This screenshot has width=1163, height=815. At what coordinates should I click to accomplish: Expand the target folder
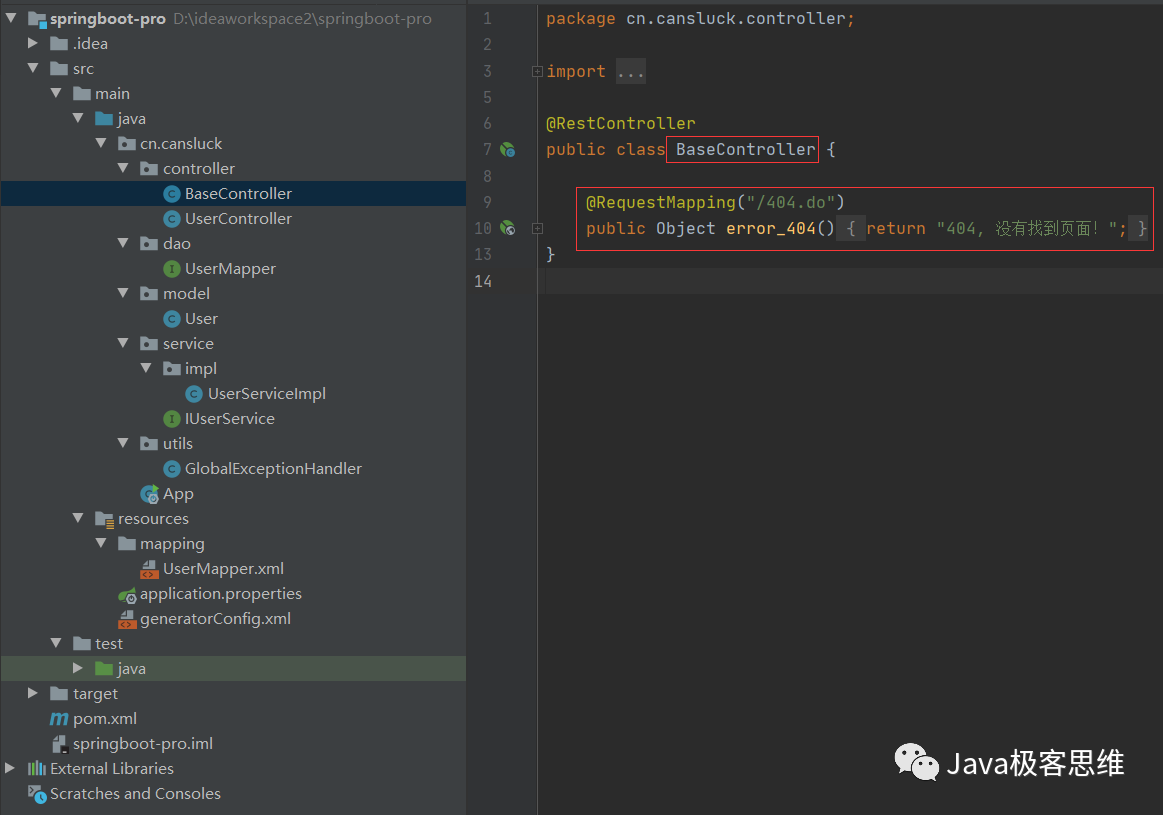tap(33, 693)
